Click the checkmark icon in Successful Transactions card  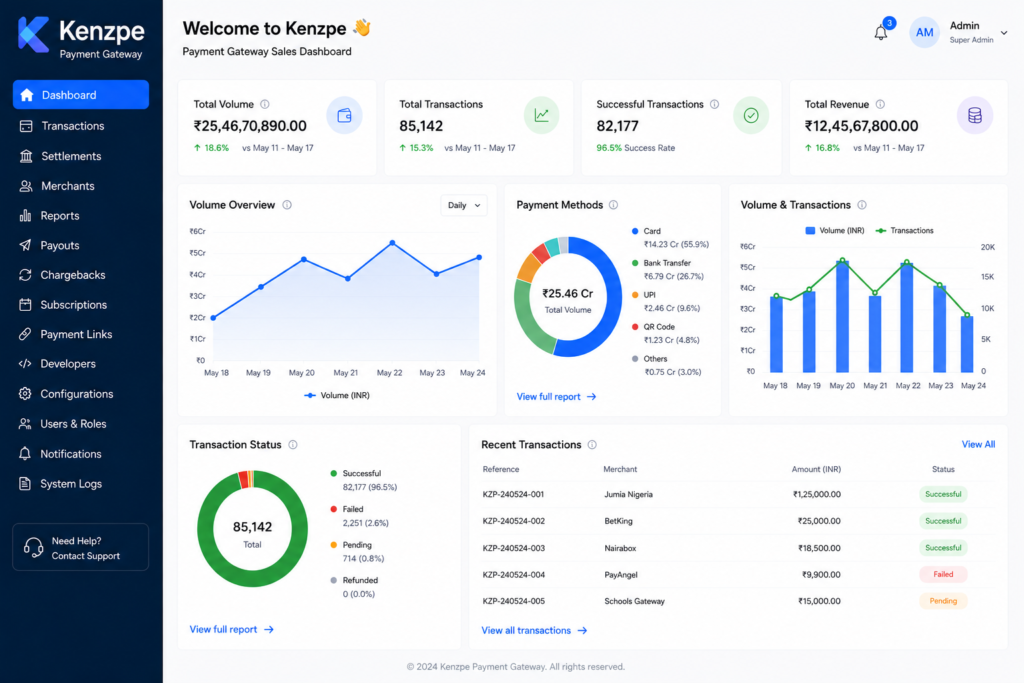[751, 116]
